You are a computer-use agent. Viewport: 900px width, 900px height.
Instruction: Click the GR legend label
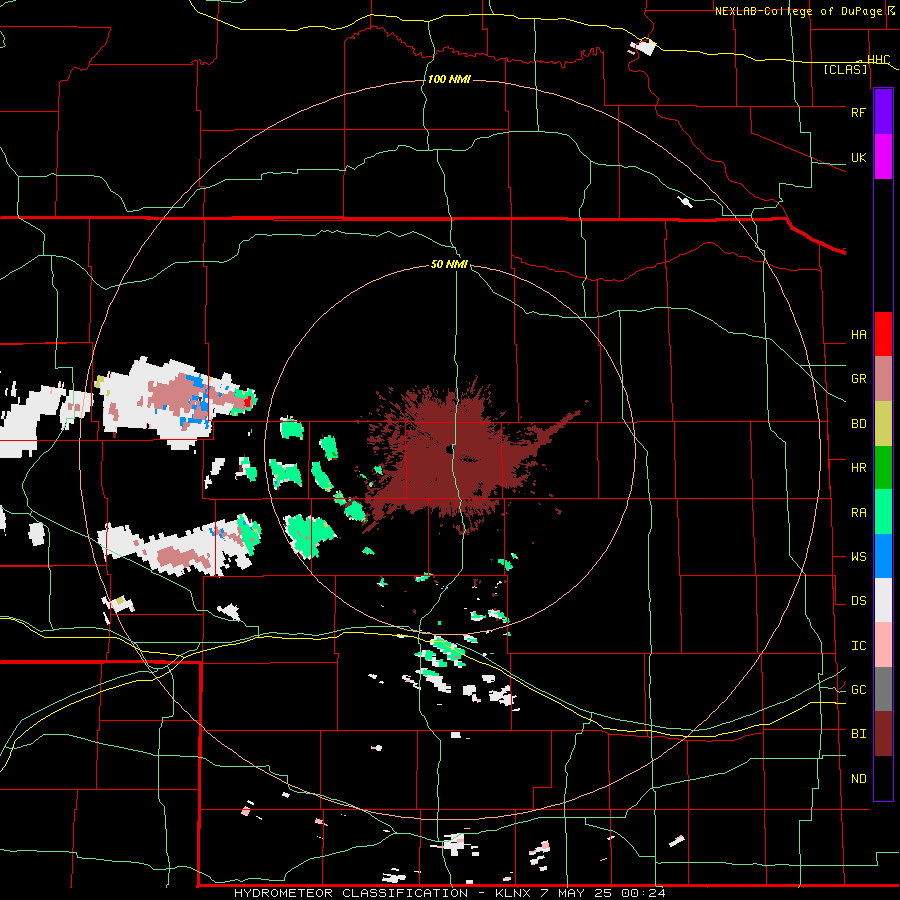(858, 379)
